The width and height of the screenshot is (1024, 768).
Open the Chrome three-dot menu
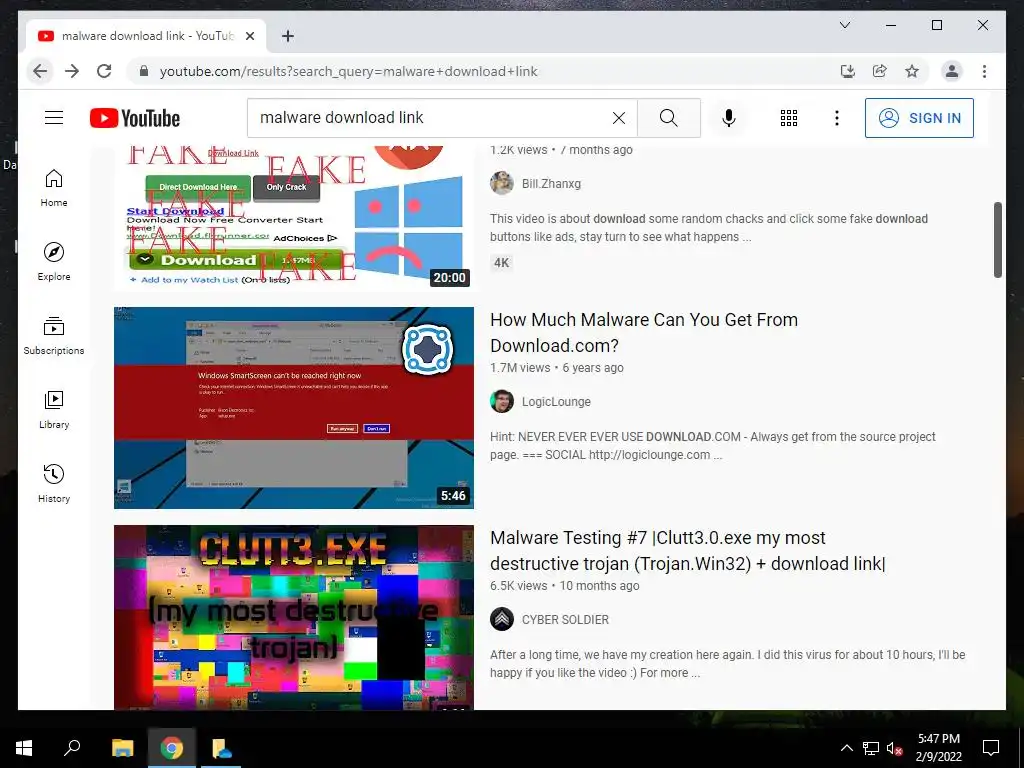[x=984, y=71]
